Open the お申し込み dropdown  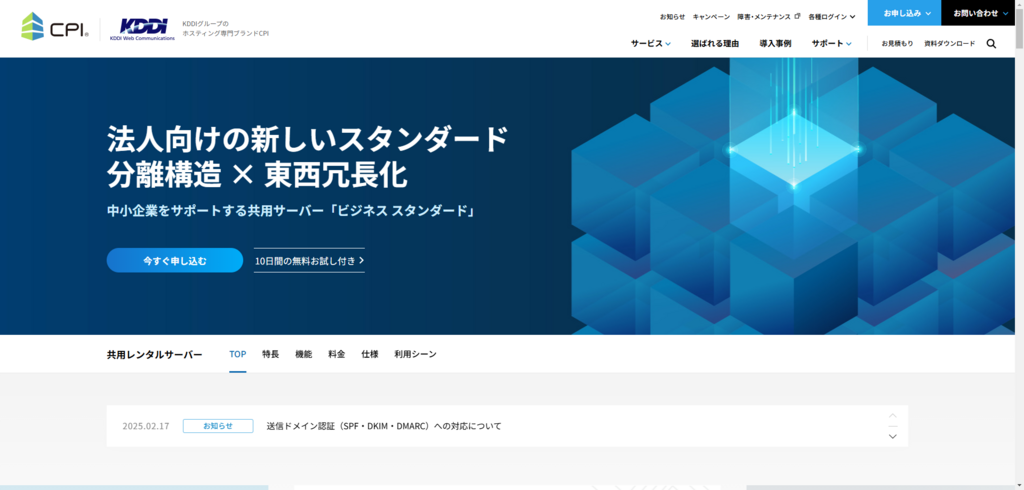point(906,13)
